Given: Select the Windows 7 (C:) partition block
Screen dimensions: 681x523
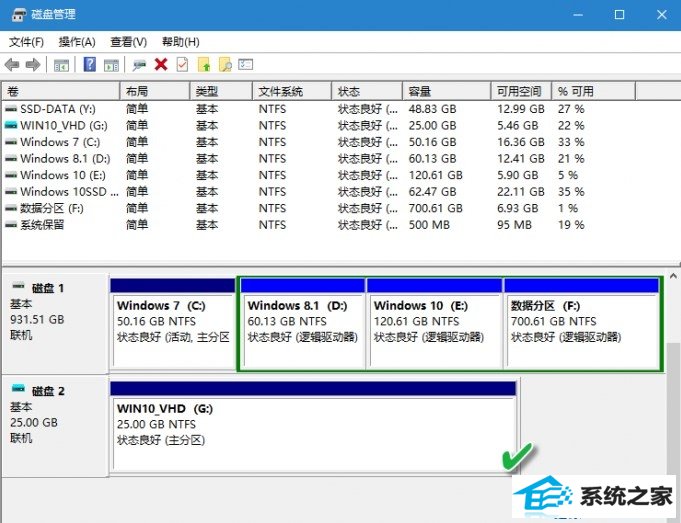Looking at the screenshot, I should point(173,324).
